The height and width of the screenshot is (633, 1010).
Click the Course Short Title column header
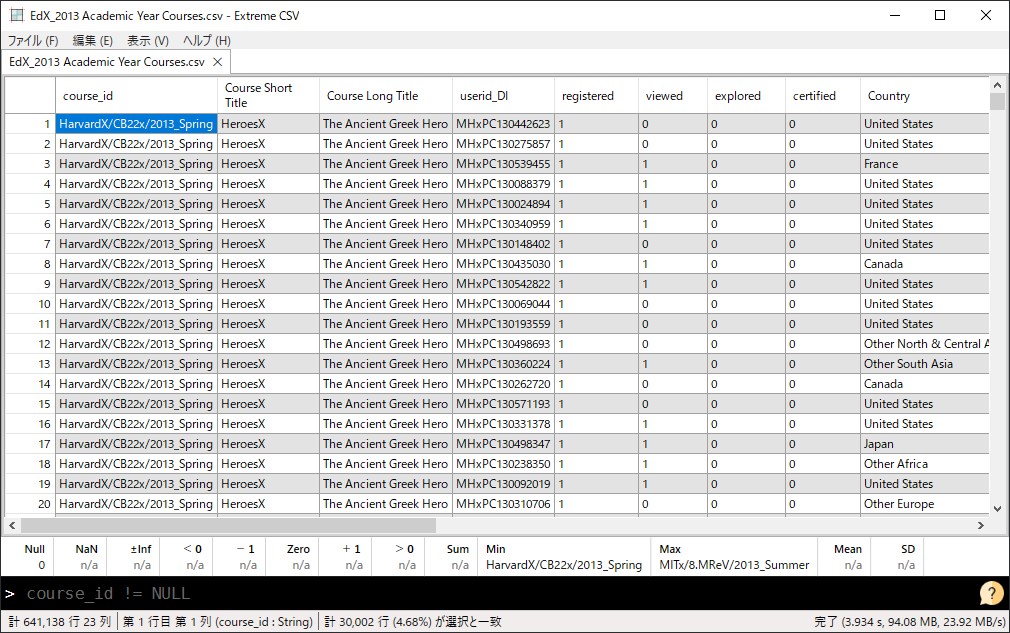[269, 95]
